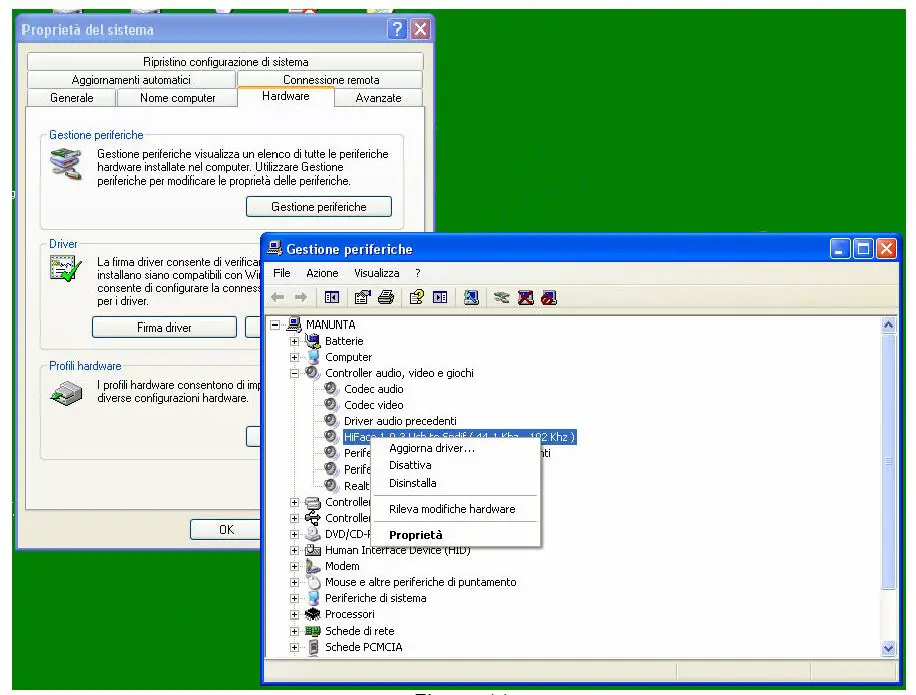Expand the Batterie node
Screen dimensions: 916x695
294,341
